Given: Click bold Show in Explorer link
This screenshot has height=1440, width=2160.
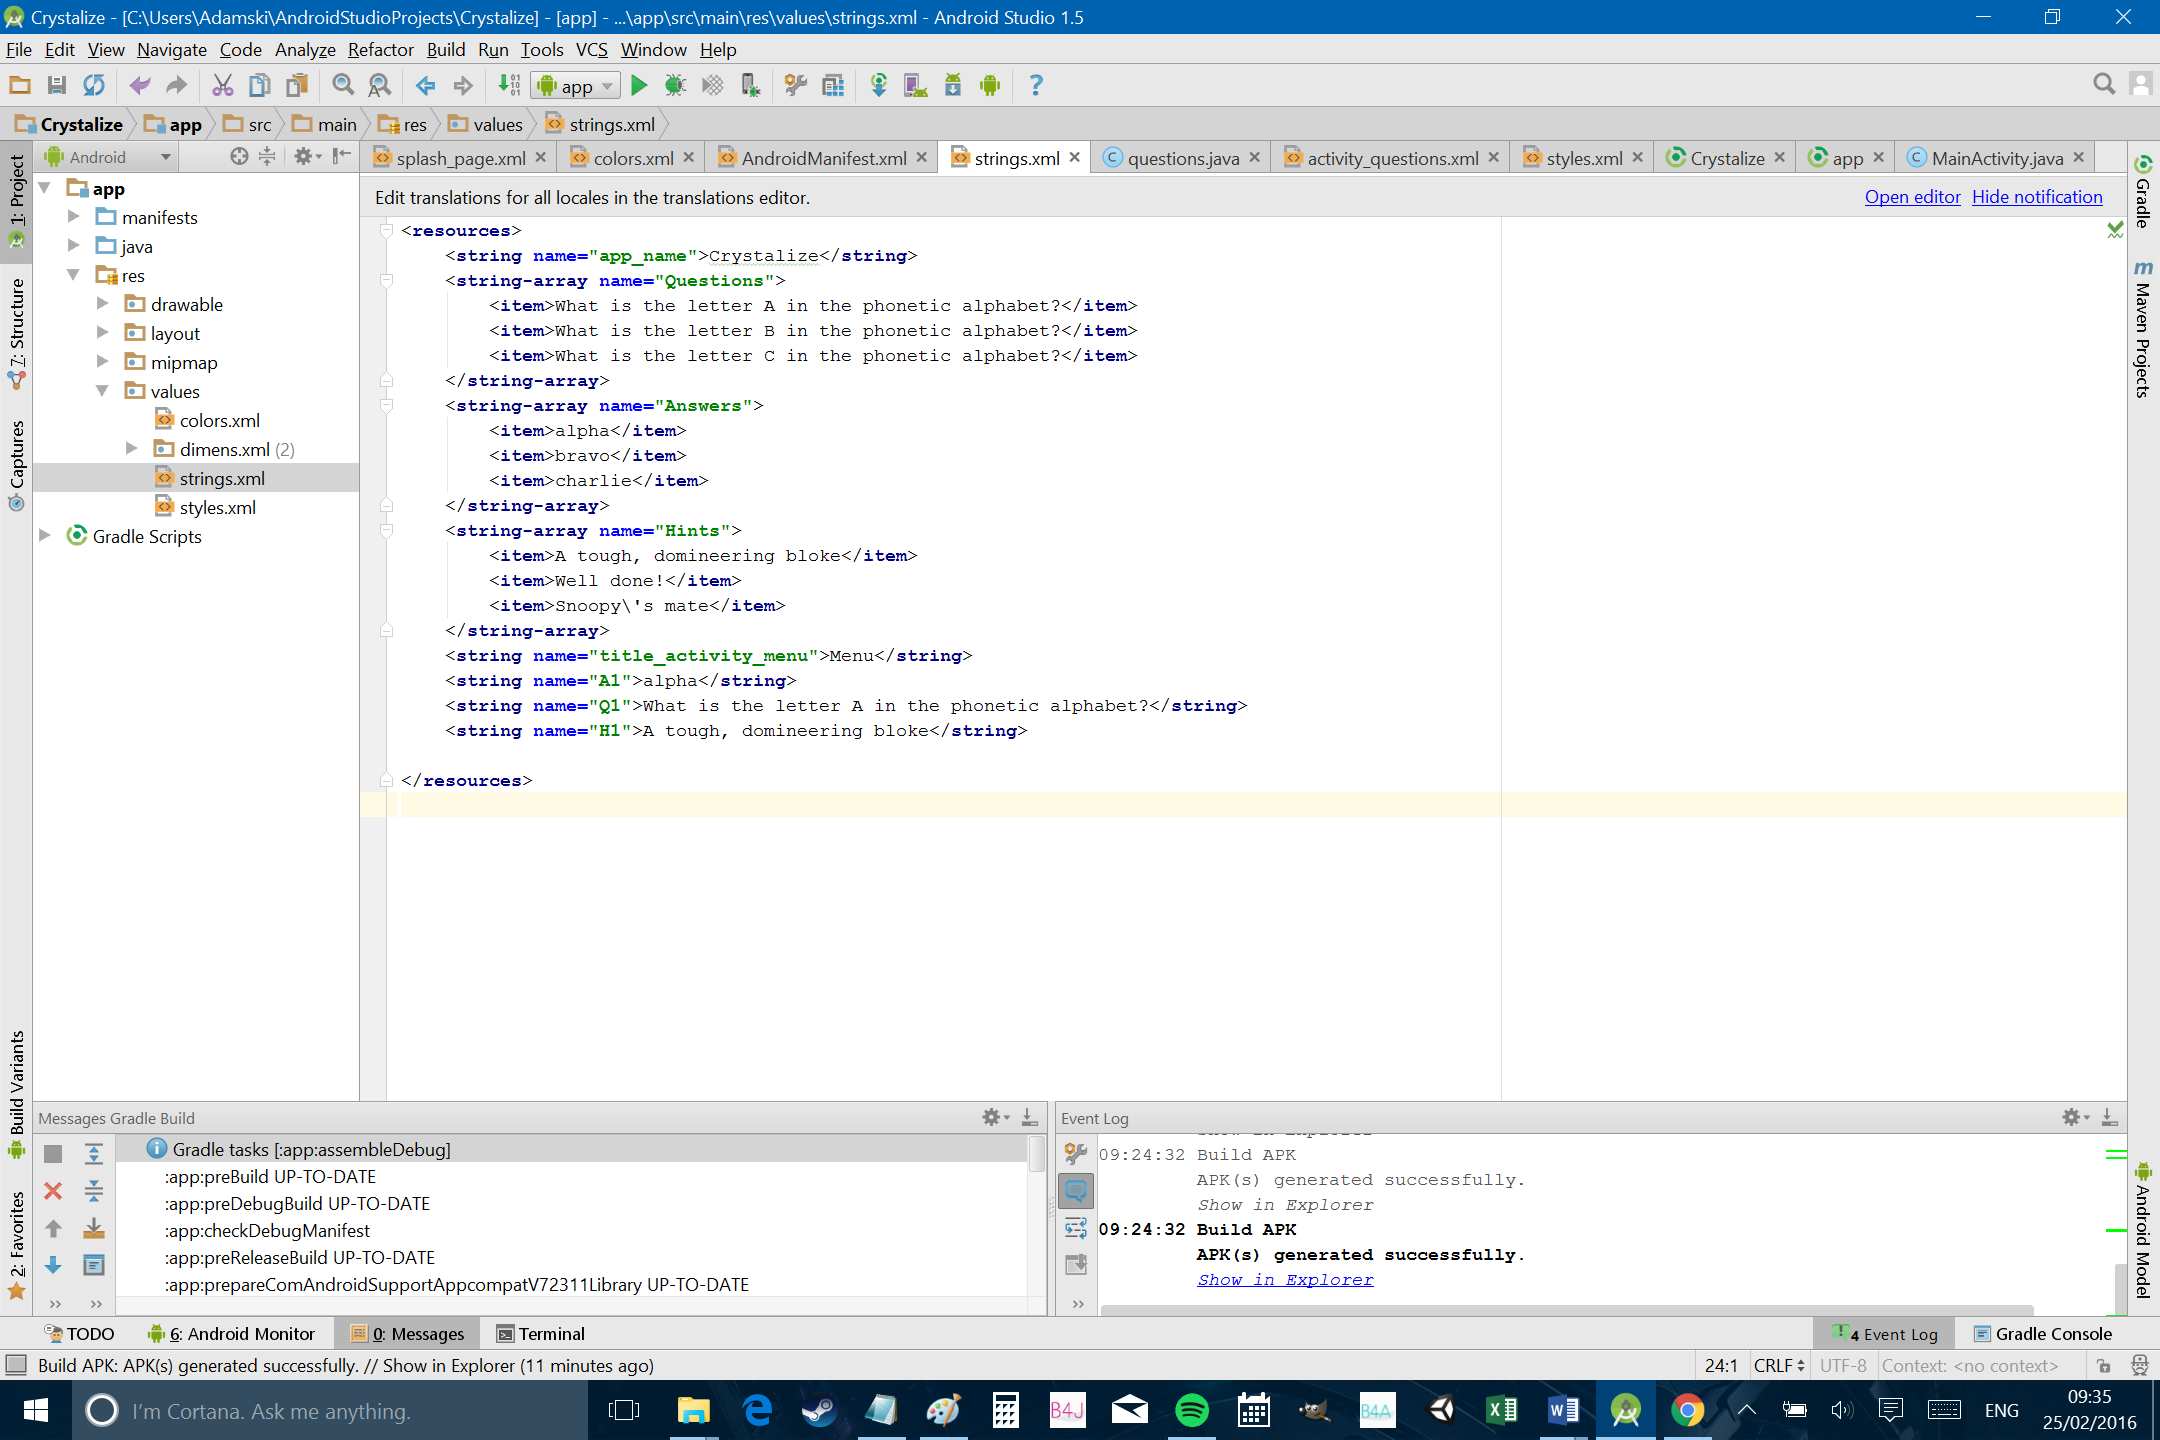Looking at the screenshot, I should point(1285,1280).
